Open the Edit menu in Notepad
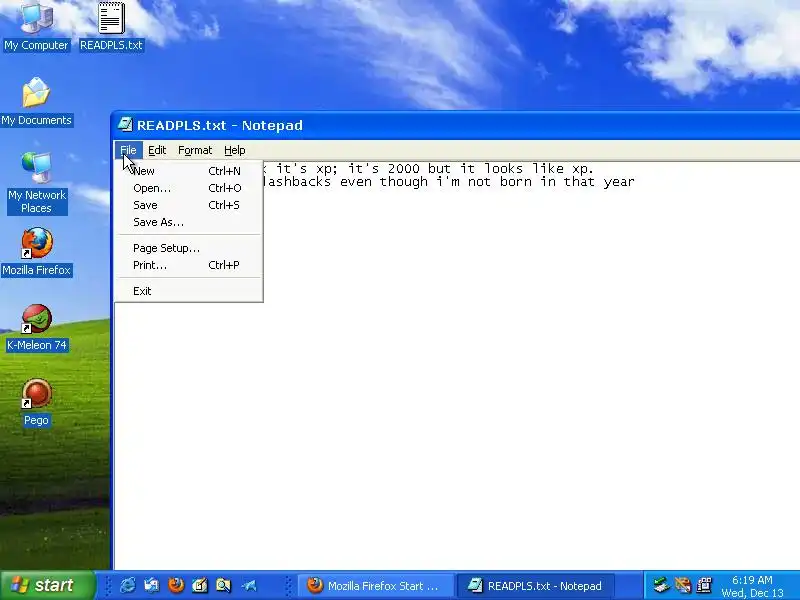The height and width of the screenshot is (600, 800). click(157, 150)
